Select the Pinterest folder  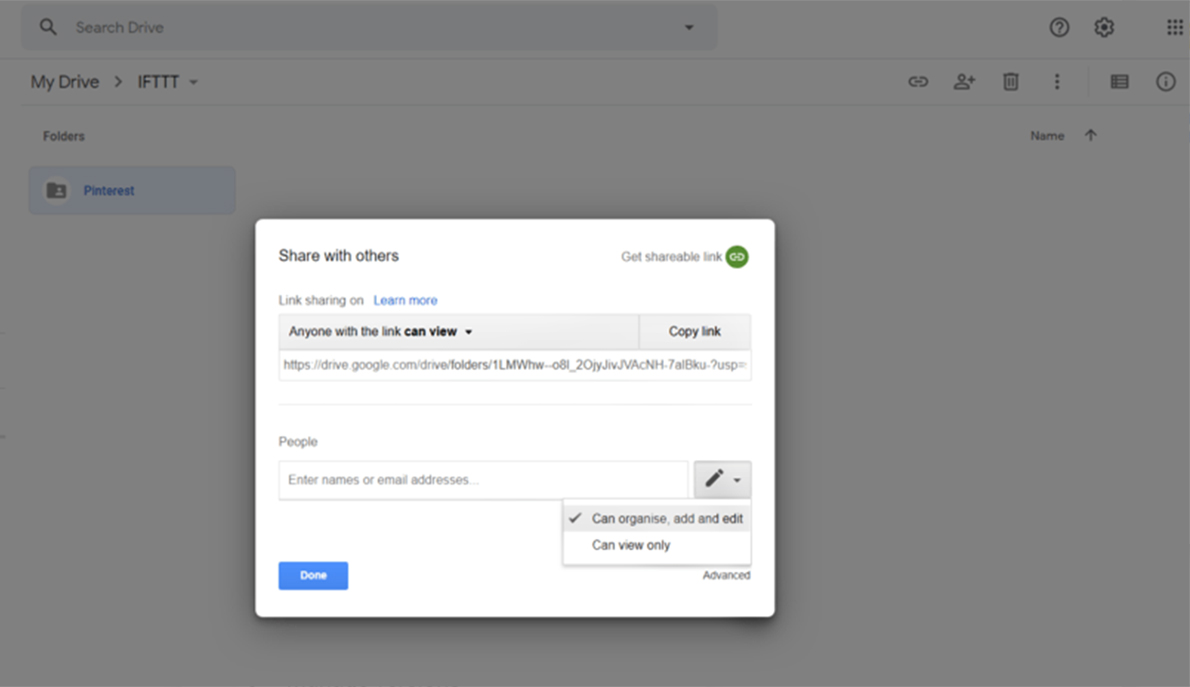point(132,190)
